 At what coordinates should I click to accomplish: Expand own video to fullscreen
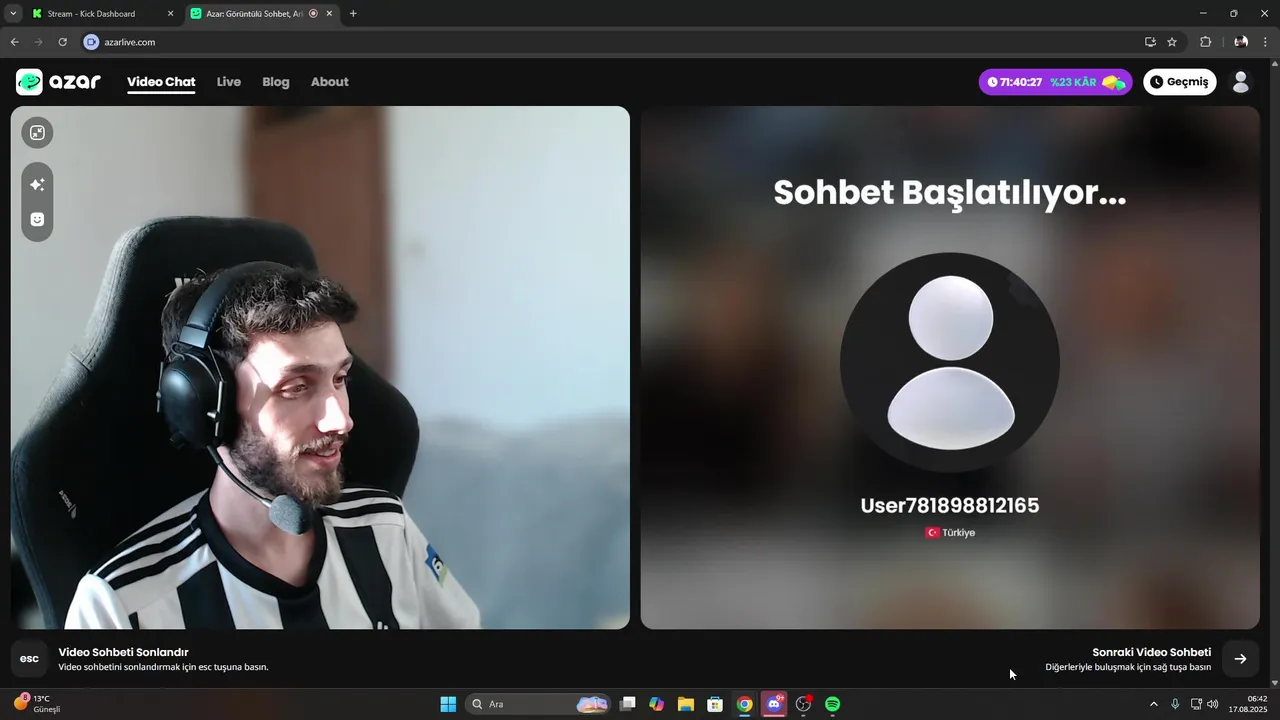(37, 133)
